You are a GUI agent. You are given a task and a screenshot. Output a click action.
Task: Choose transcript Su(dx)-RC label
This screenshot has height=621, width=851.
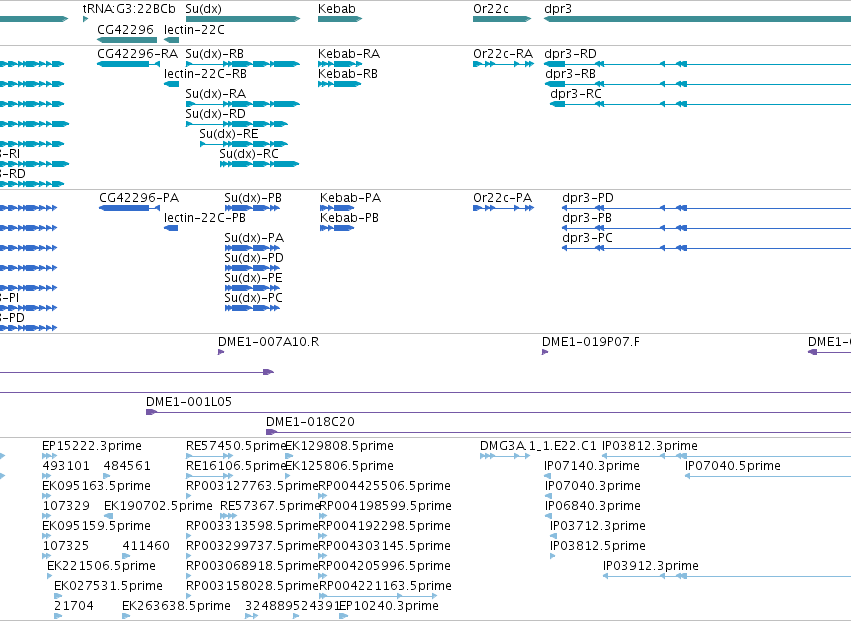[249, 154]
